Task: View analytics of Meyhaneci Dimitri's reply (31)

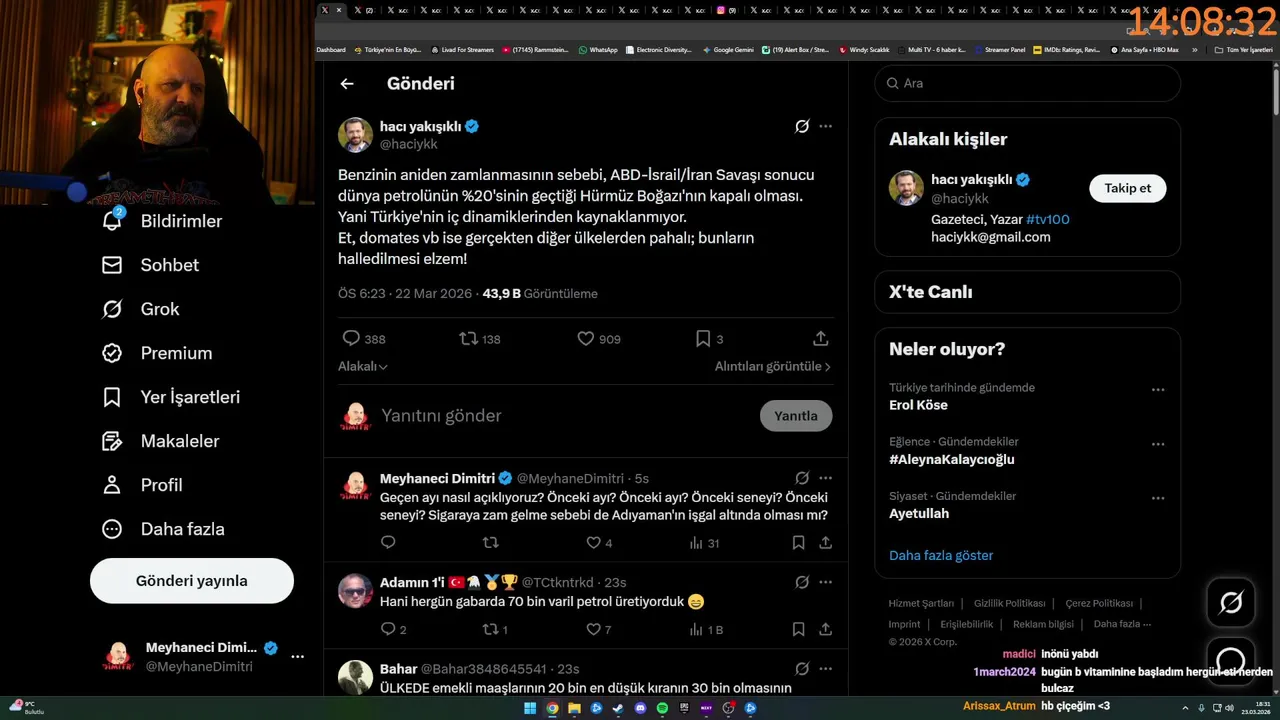Action: tap(704, 543)
